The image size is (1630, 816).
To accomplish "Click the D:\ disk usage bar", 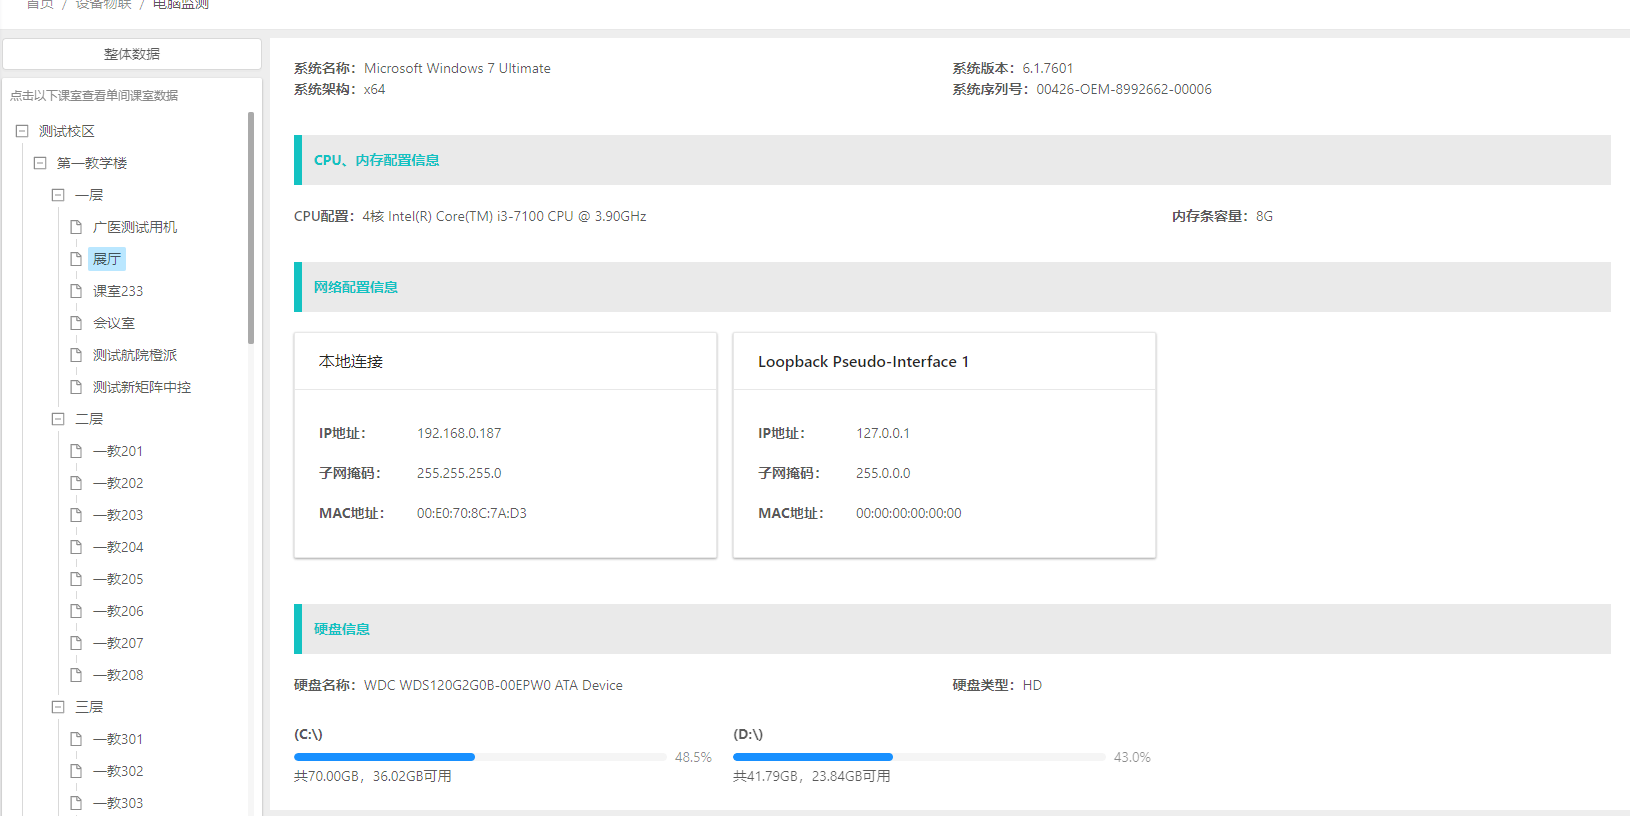I will tap(919, 757).
